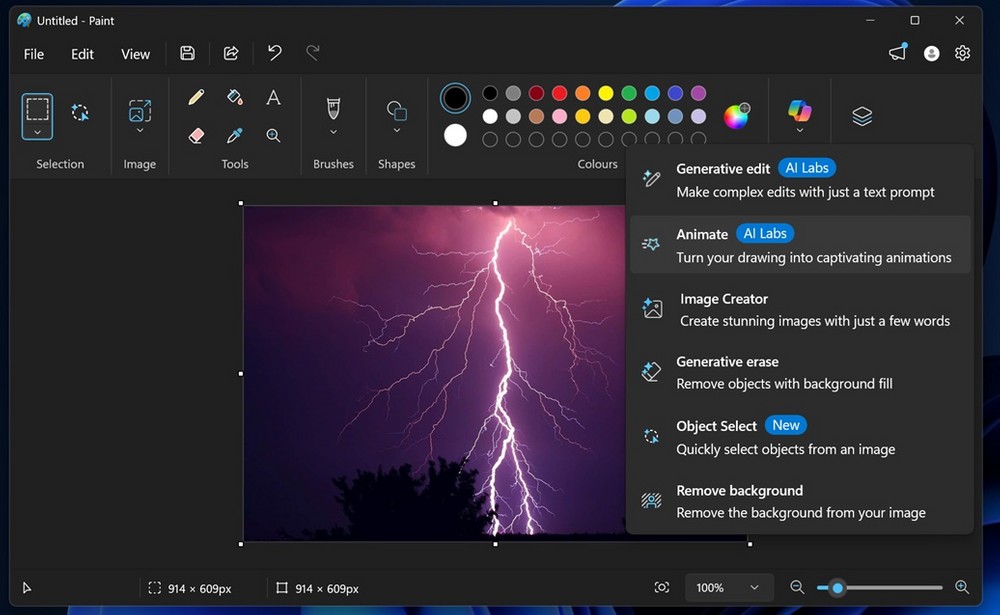1000x615 pixels.
Task: Open Edit colours colour wheel
Action: pos(736,116)
